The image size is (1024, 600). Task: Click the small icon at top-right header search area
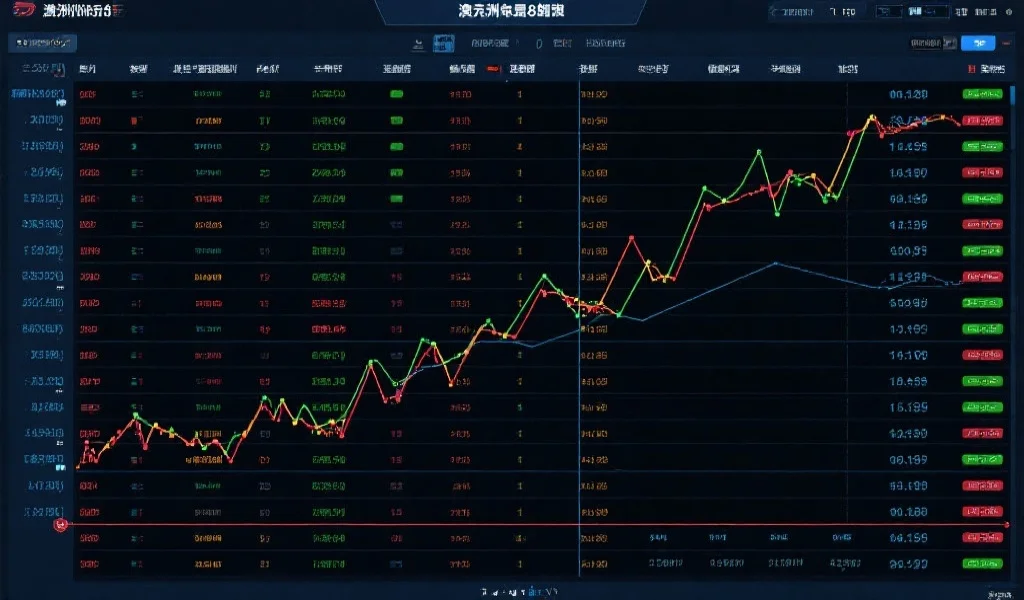click(773, 13)
